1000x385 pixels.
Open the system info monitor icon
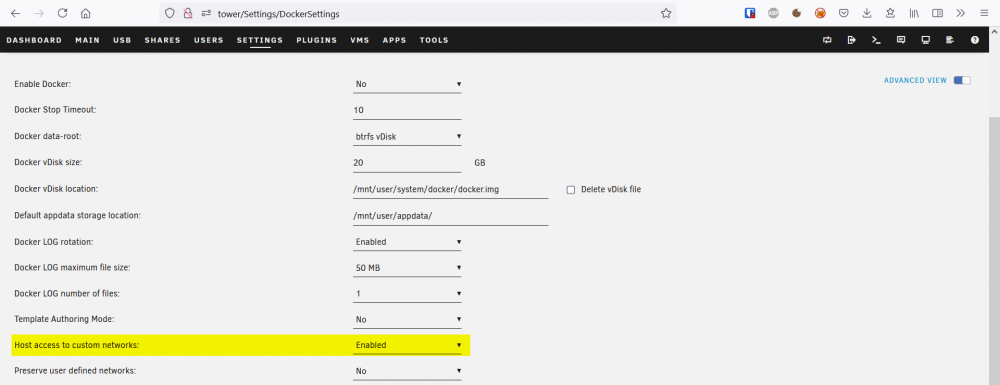point(925,40)
